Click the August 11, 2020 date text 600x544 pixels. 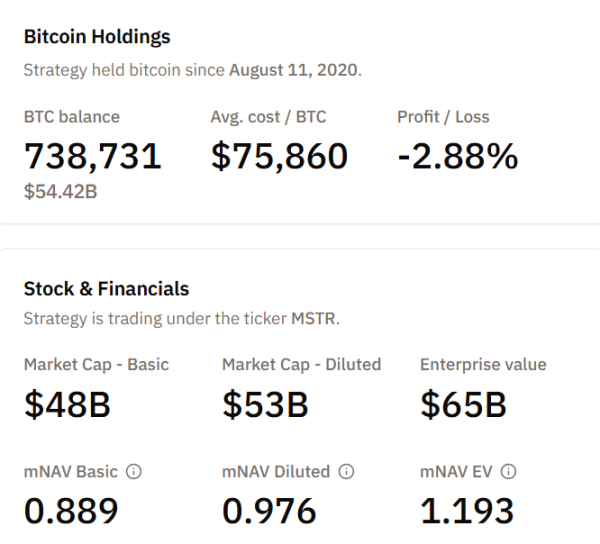coord(295,70)
